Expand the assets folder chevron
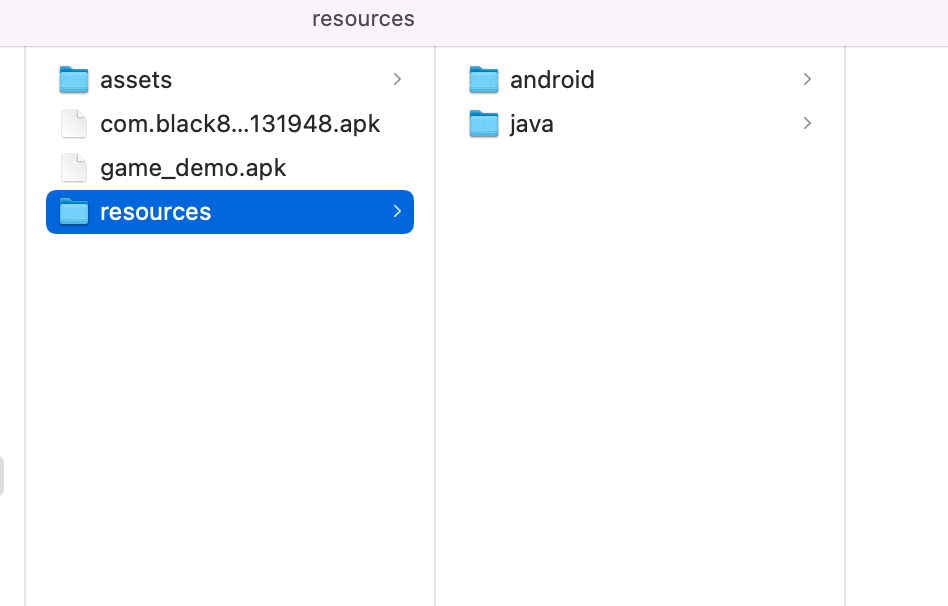948x606 pixels. (397, 79)
